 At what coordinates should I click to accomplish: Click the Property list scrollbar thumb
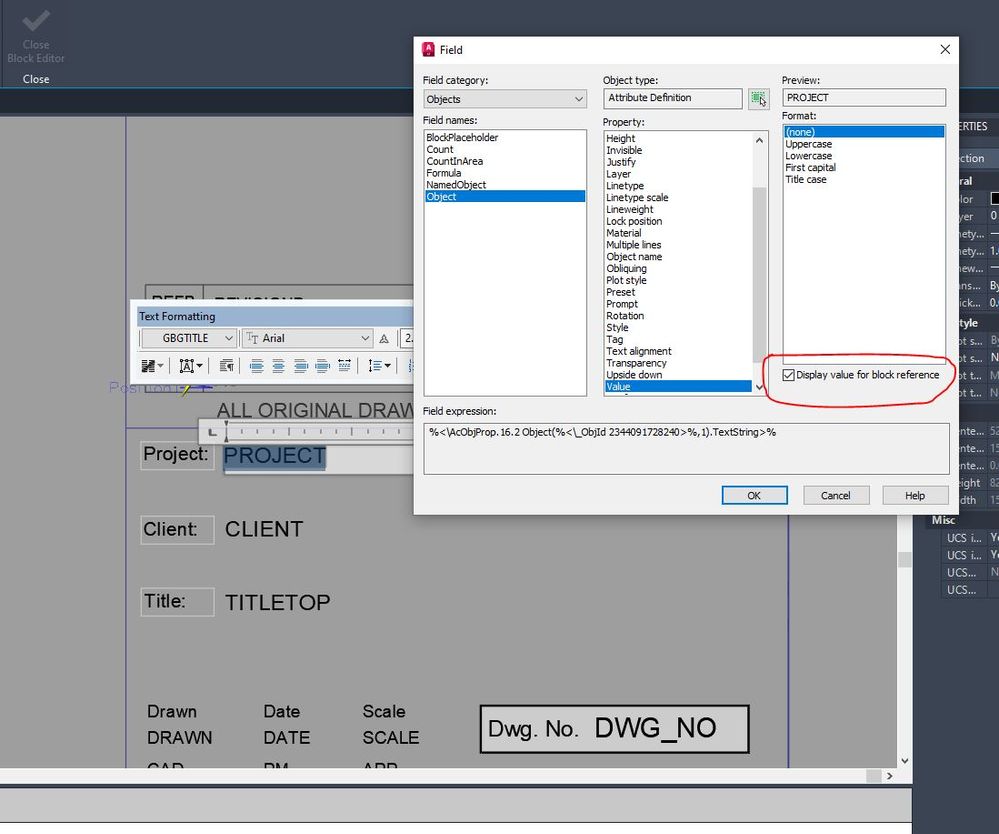(759, 275)
